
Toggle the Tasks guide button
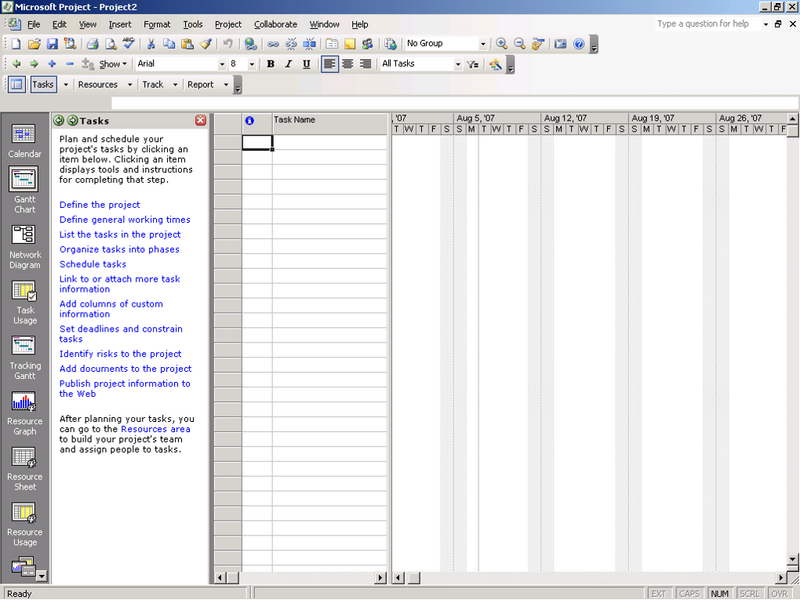(x=43, y=84)
